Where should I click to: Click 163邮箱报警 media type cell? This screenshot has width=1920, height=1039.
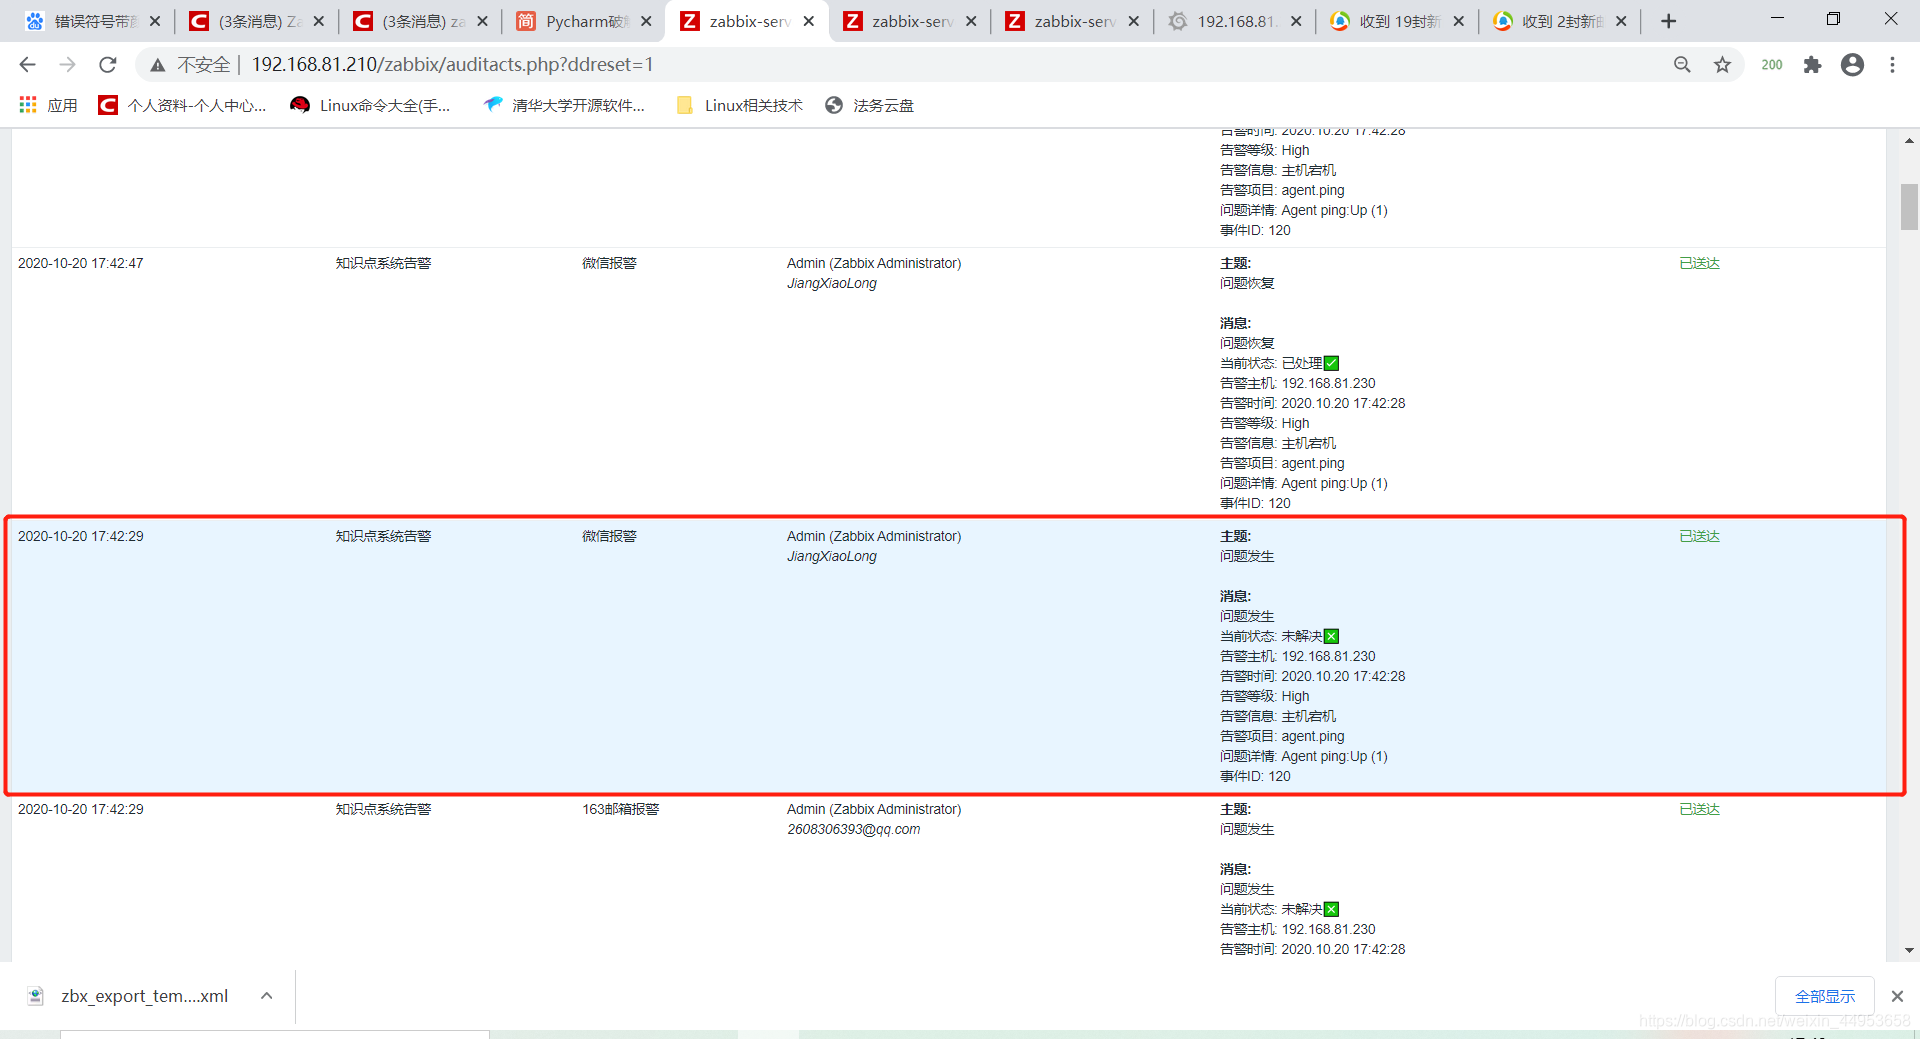click(x=620, y=809)
